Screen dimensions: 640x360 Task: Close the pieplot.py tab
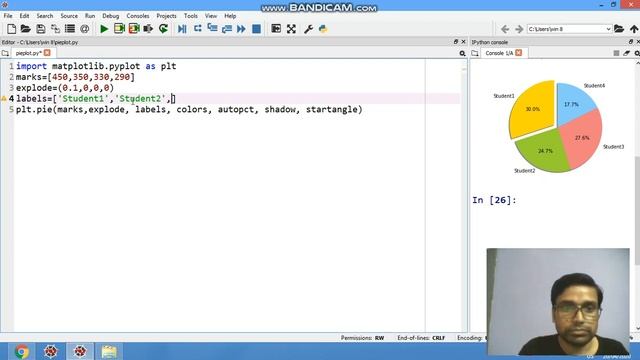click(47, 53)
